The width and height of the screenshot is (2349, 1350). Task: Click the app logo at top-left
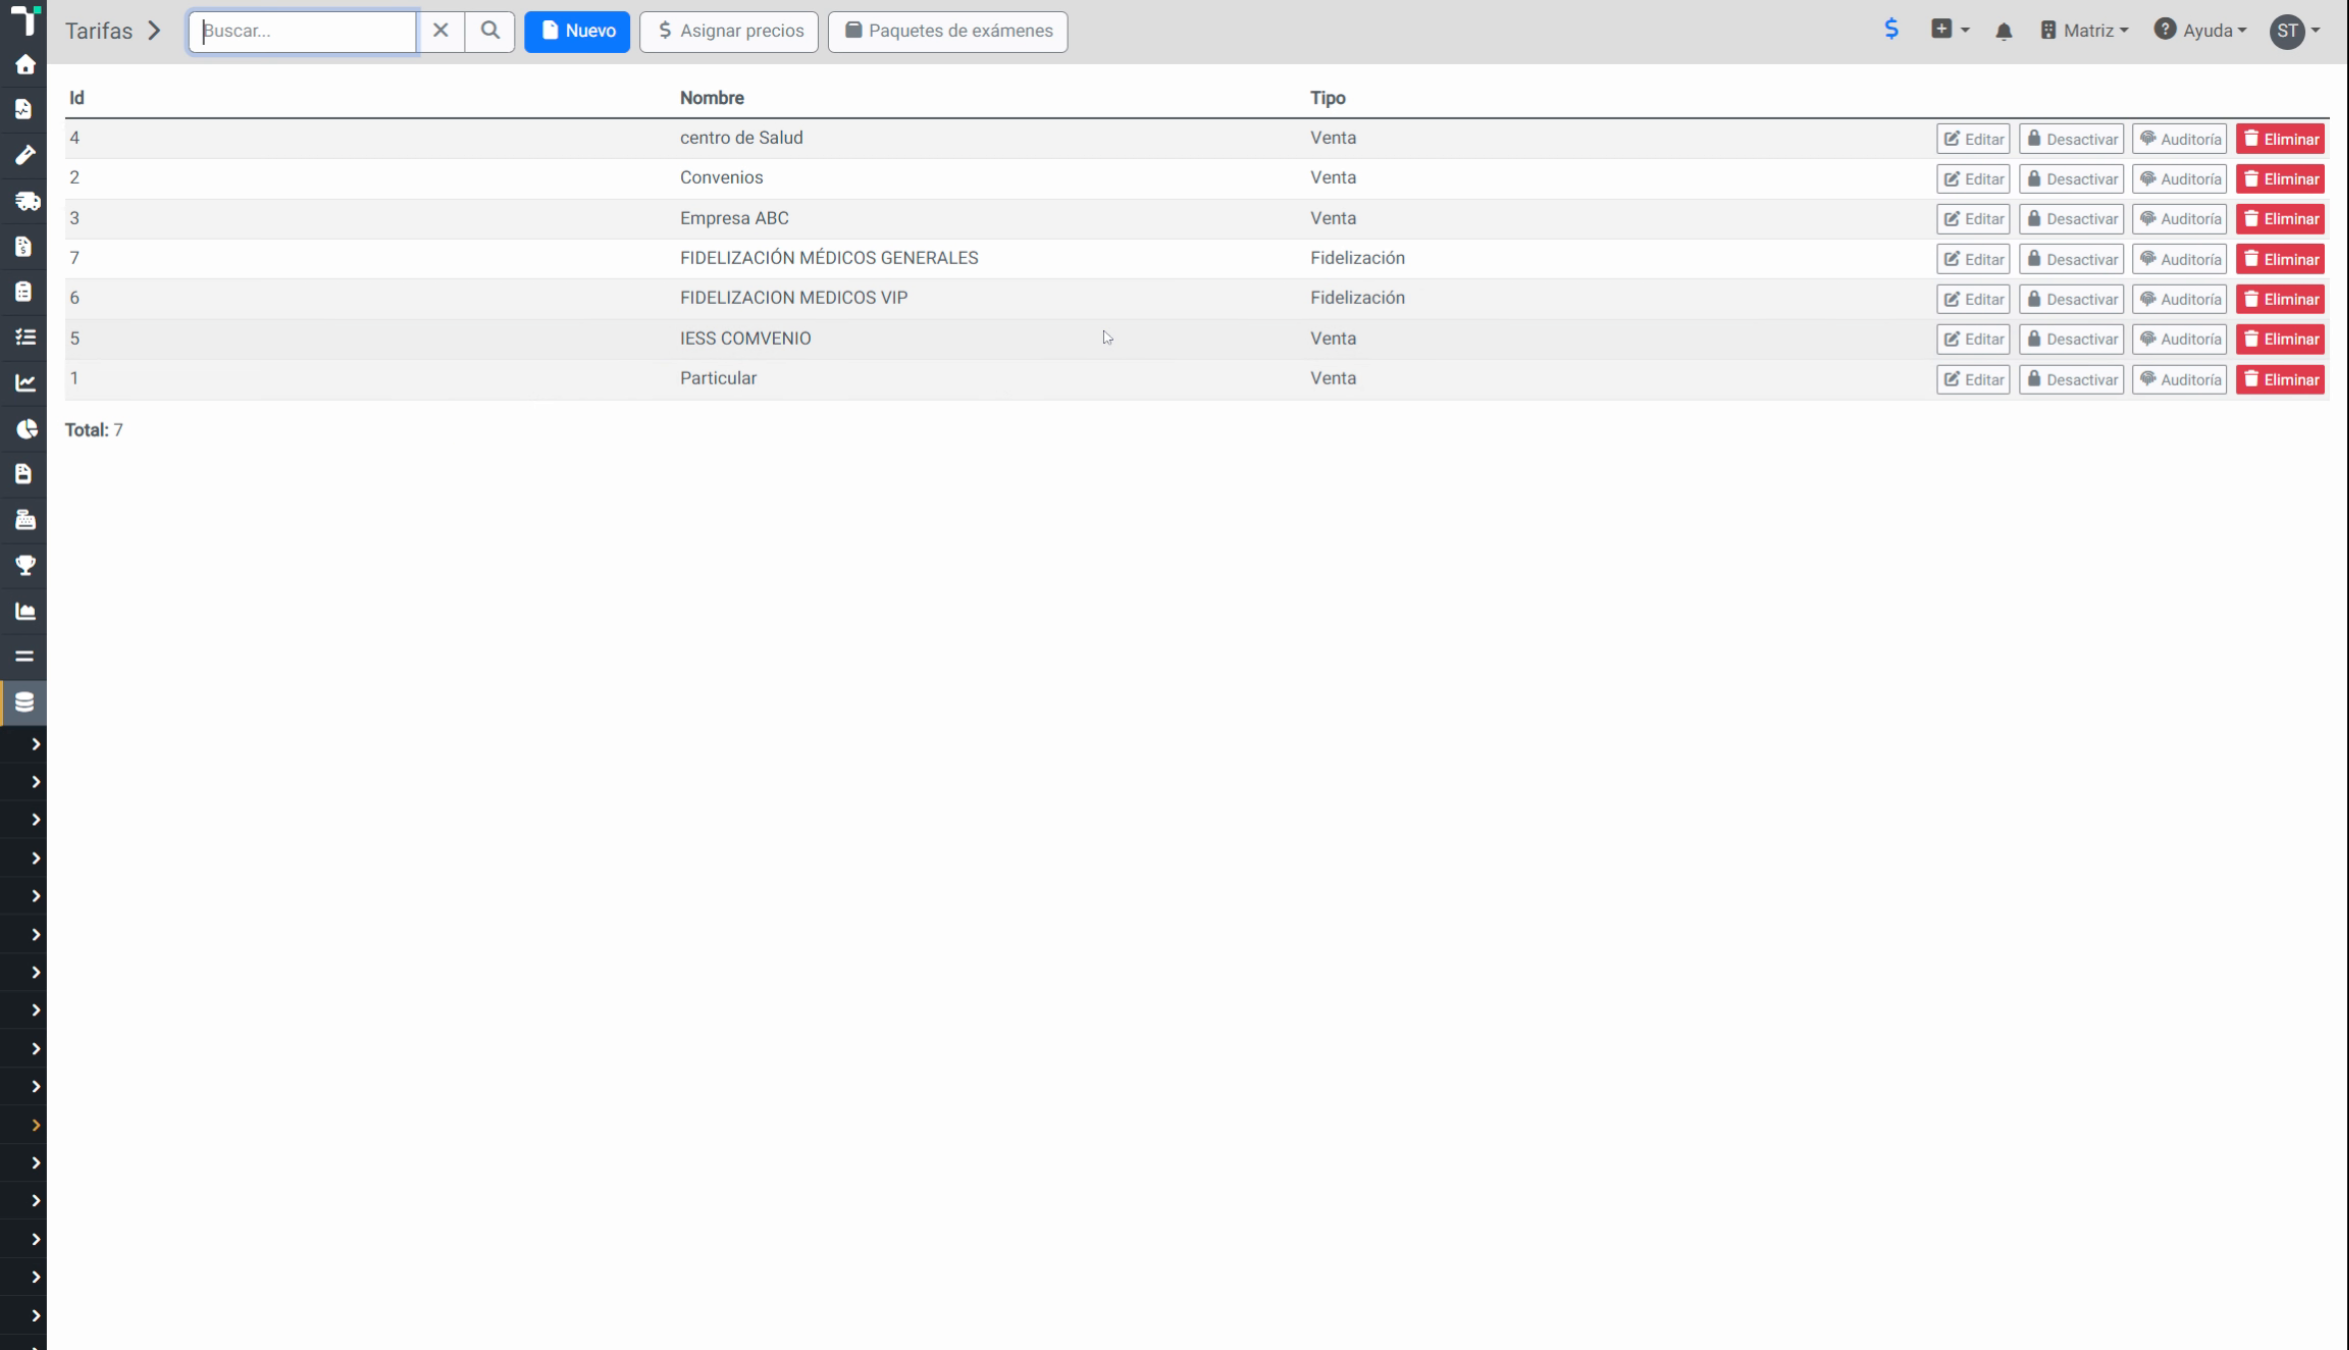coord(26,19)
